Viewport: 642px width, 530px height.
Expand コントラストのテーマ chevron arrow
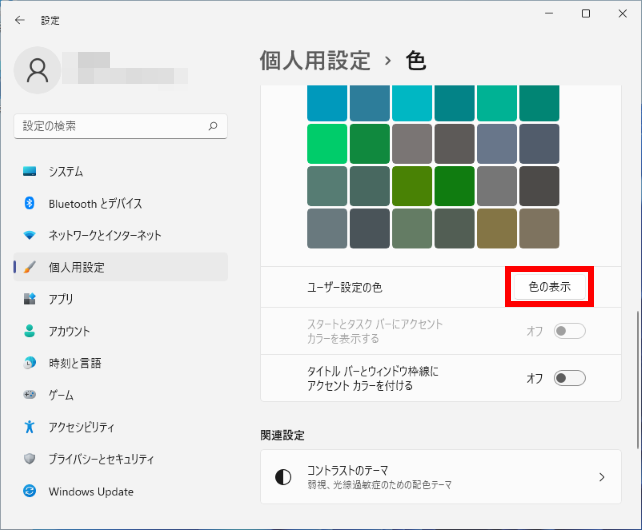pyautogui.click(x=601, y=477)
